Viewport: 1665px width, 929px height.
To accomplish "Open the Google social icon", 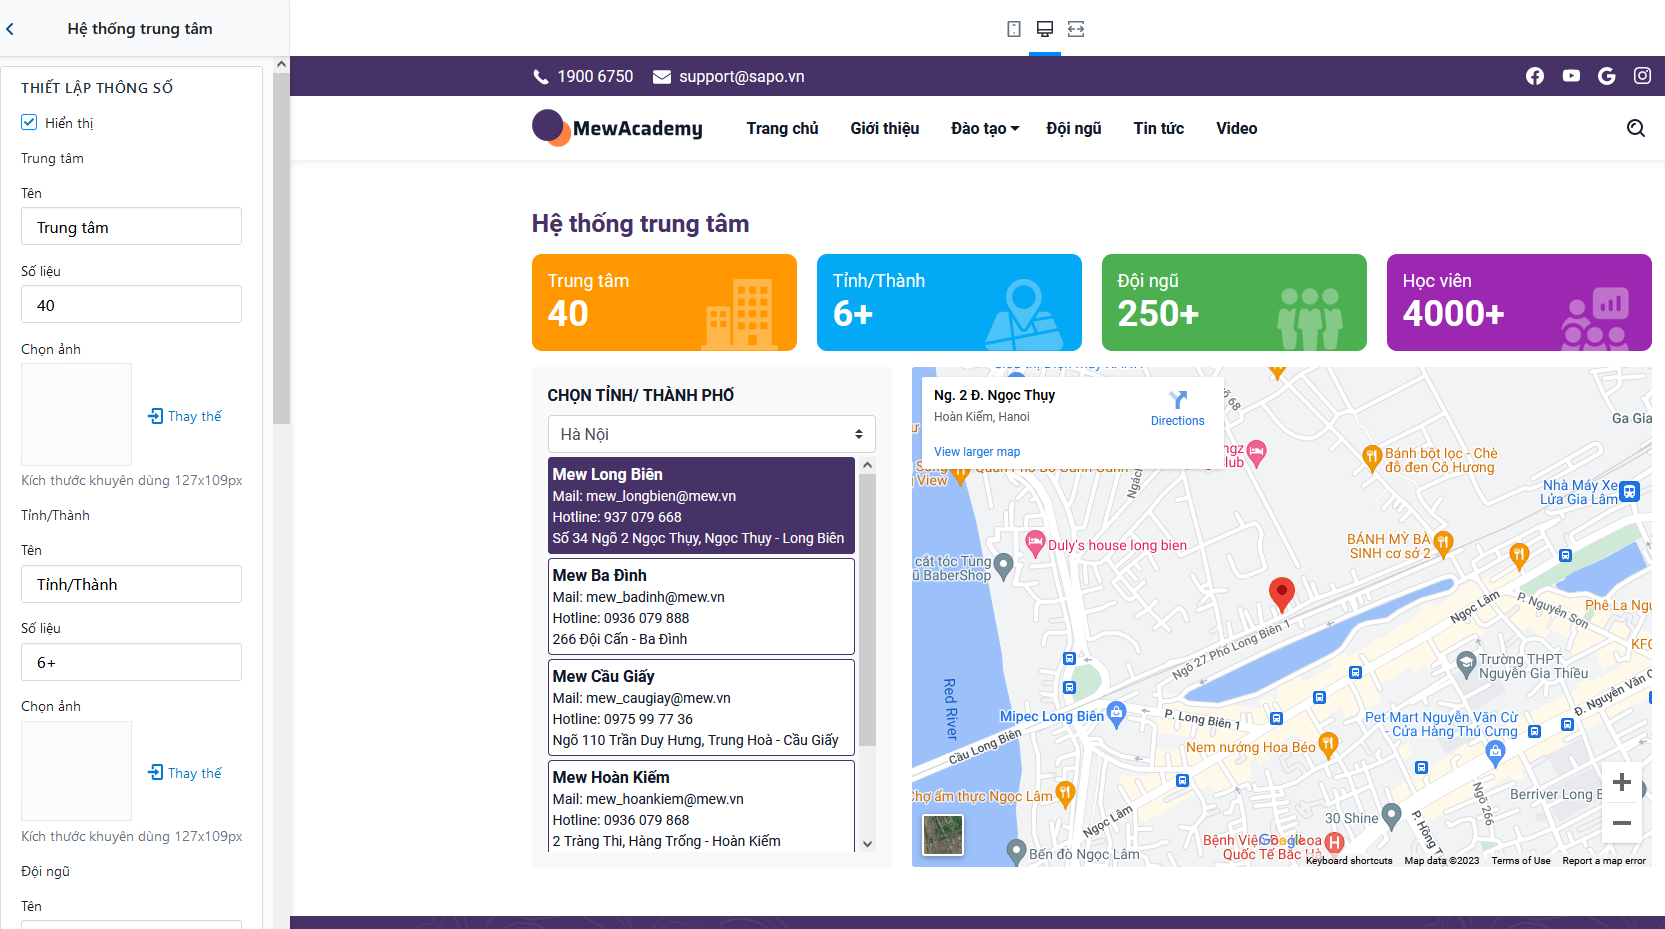I will (x=1607, y=76).
